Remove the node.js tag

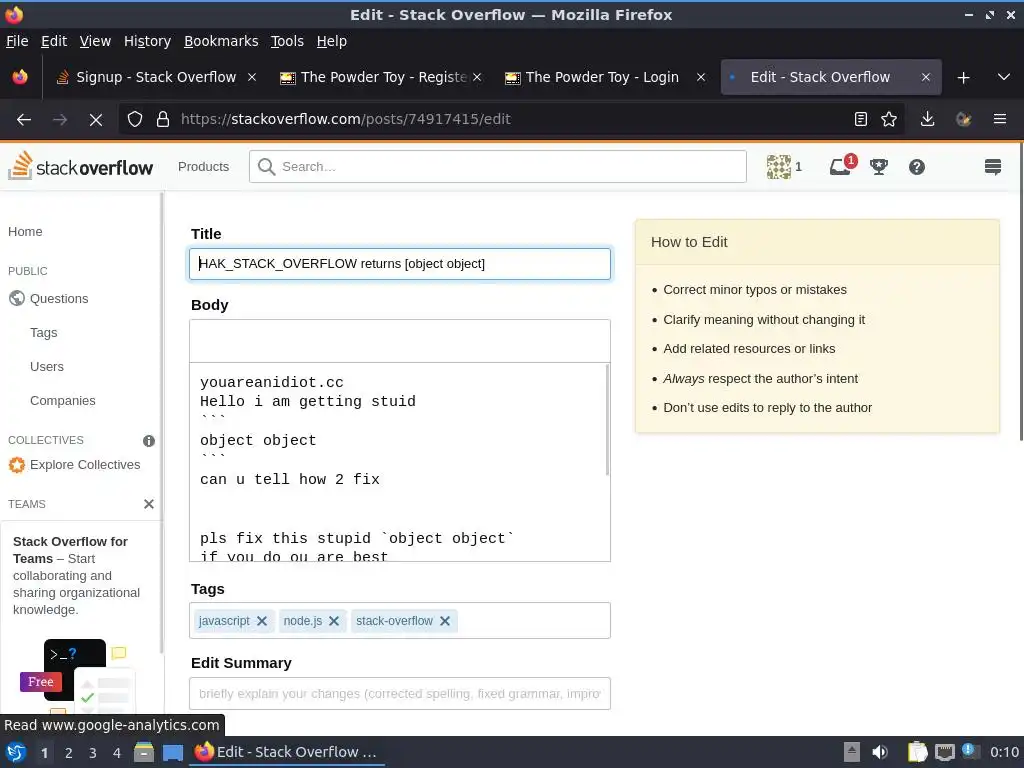[334, 621]
